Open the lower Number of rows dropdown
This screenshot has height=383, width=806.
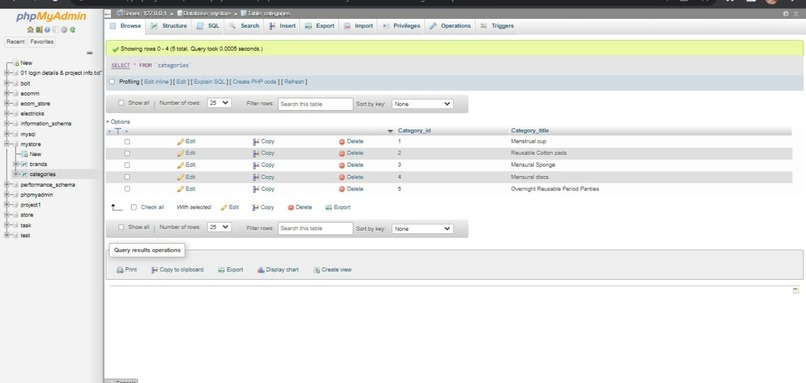point(219,227)
